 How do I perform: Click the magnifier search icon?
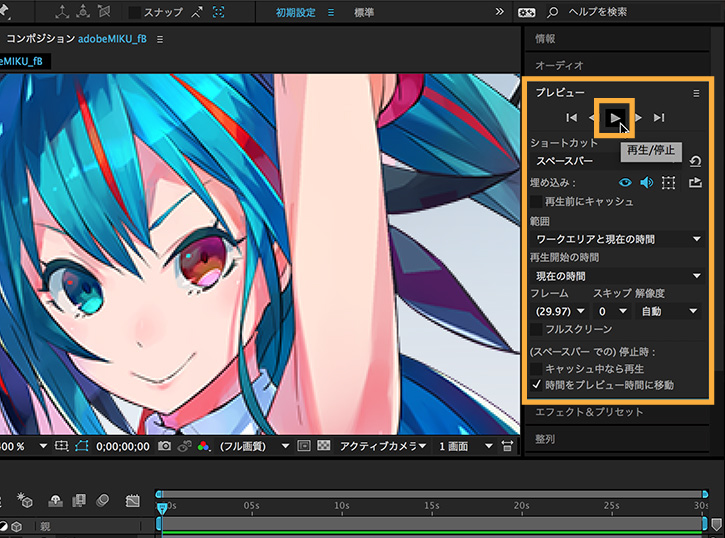click(x=552, y=12)
